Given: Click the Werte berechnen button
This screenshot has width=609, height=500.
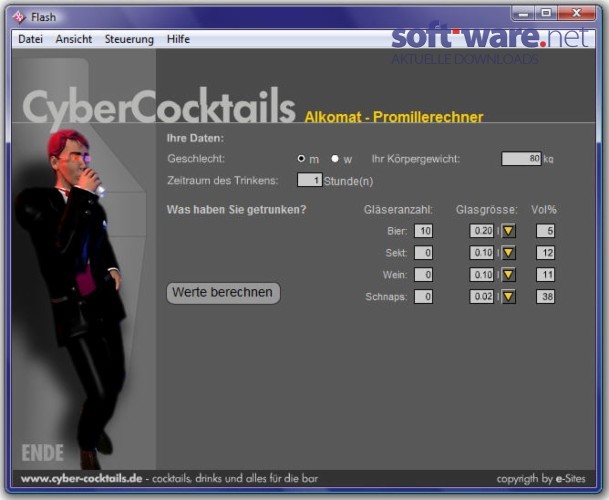Looking at the screenshot, I should (223, 293).
